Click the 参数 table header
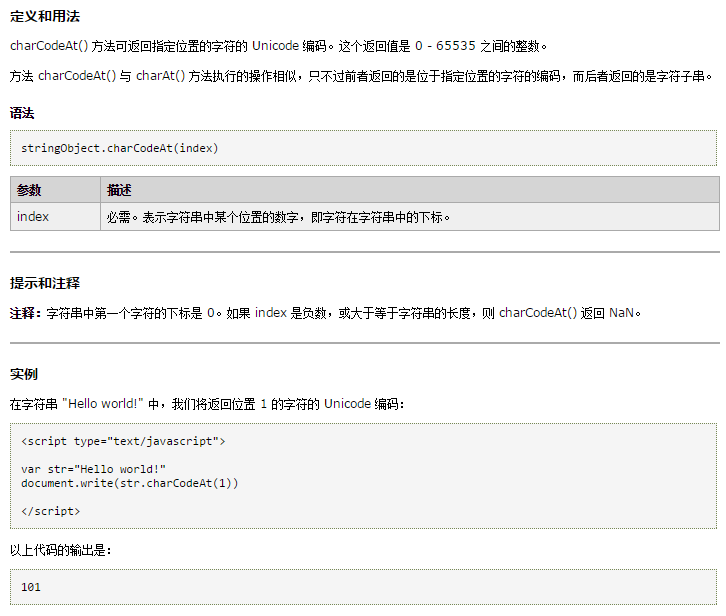Viewport: 726px width, 616px height. click(56, 190)
